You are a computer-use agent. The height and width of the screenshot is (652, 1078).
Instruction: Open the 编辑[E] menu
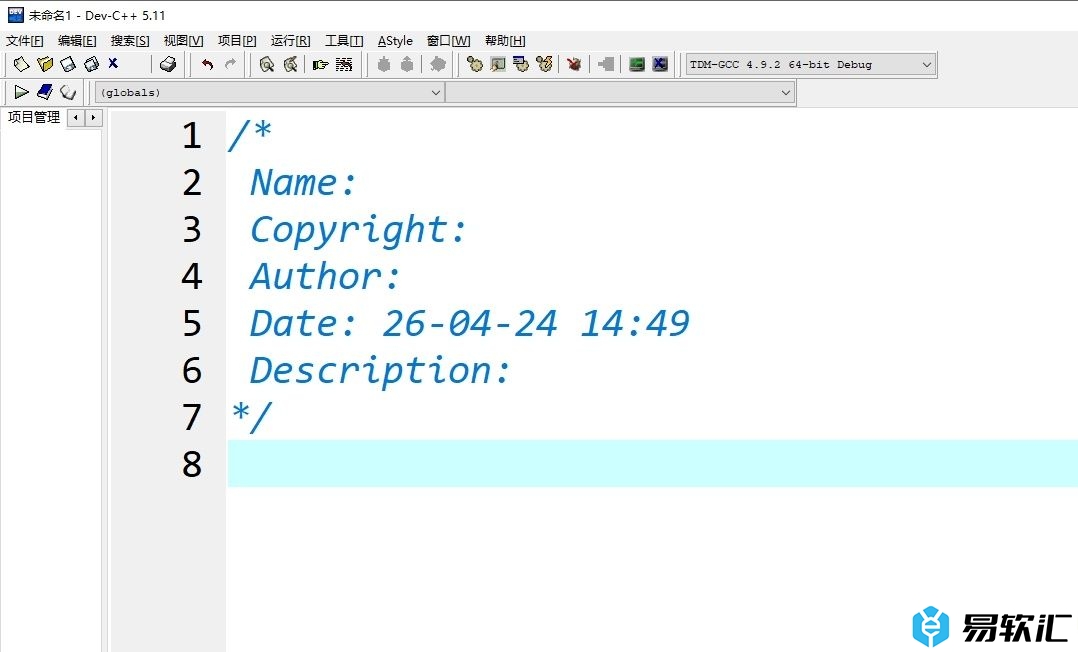(77, 41)
